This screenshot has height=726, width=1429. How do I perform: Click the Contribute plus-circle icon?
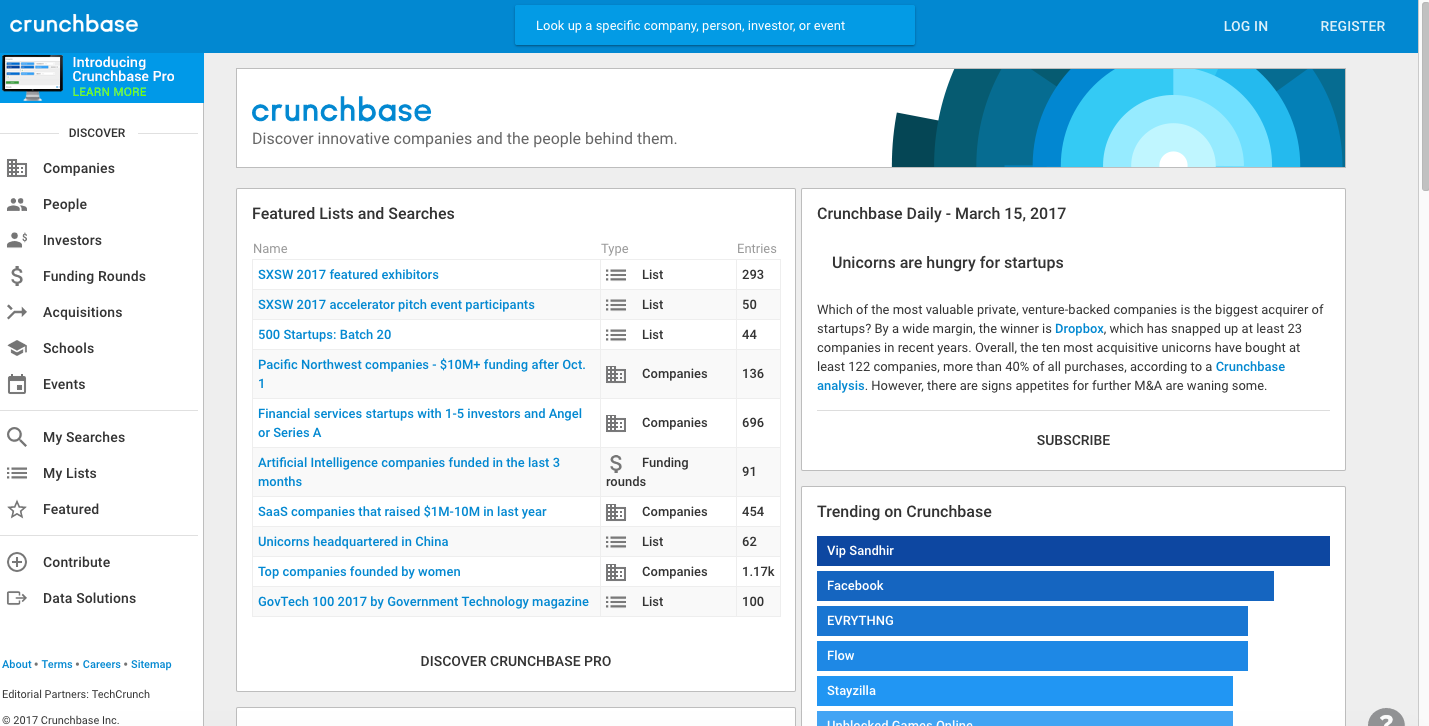(17, 562)
